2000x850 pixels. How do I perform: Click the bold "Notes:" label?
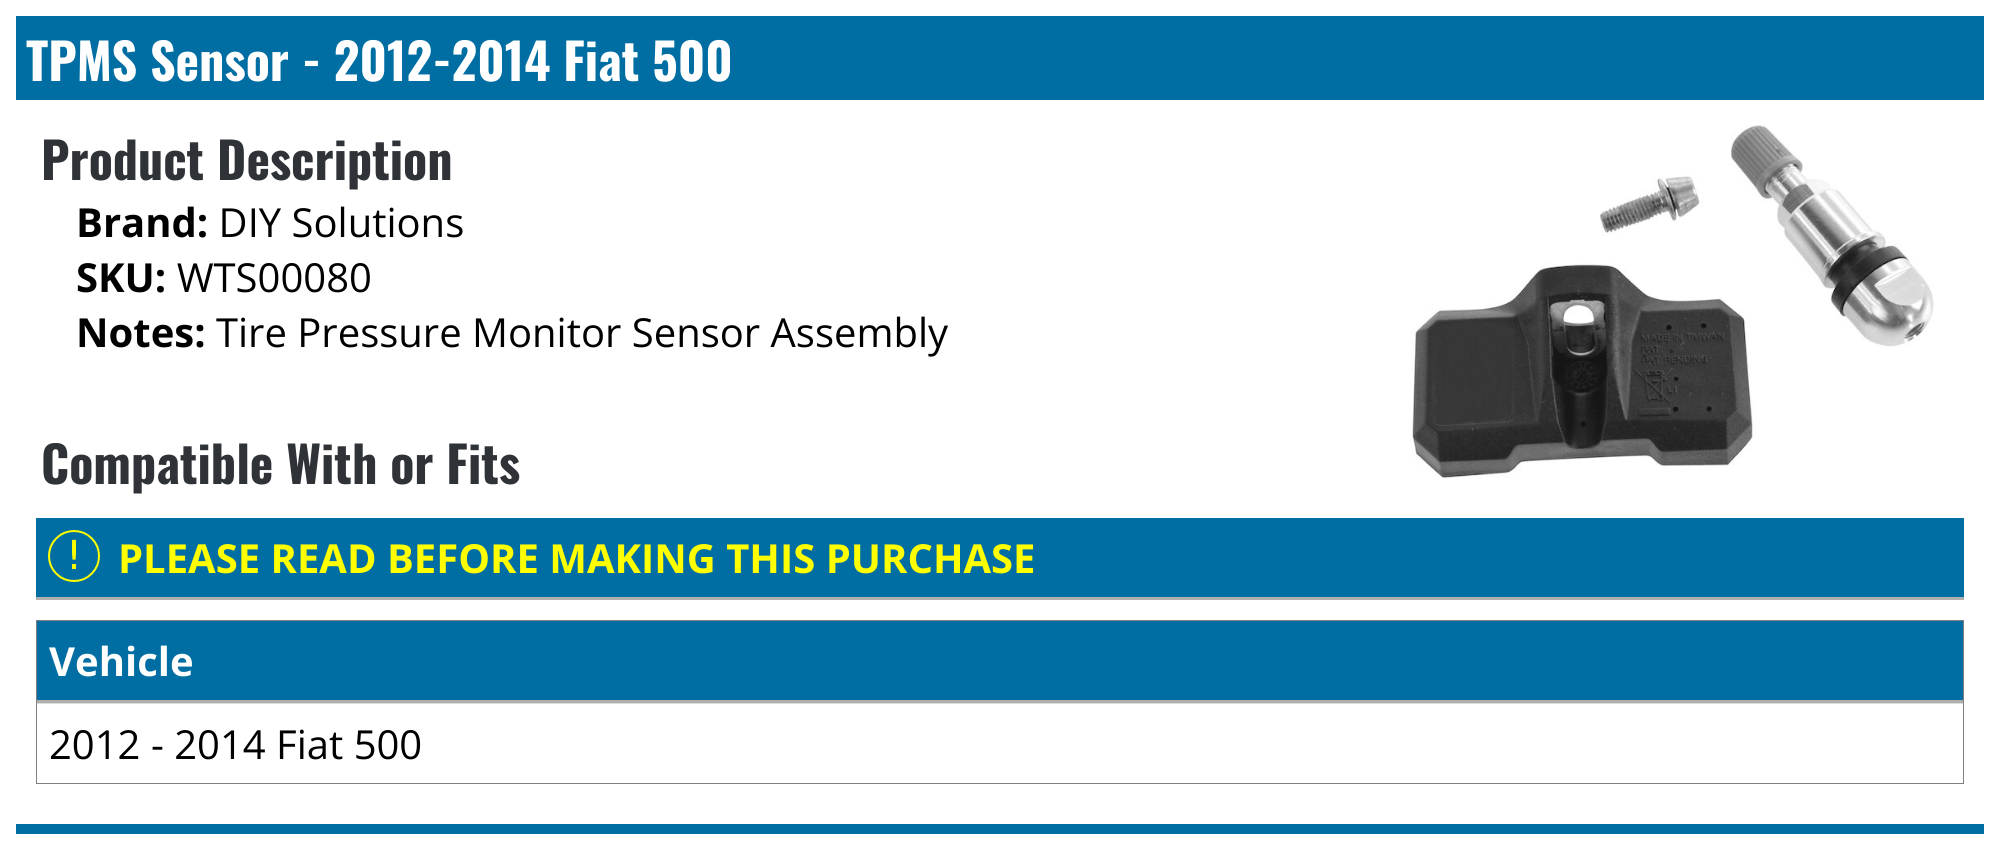141,334
